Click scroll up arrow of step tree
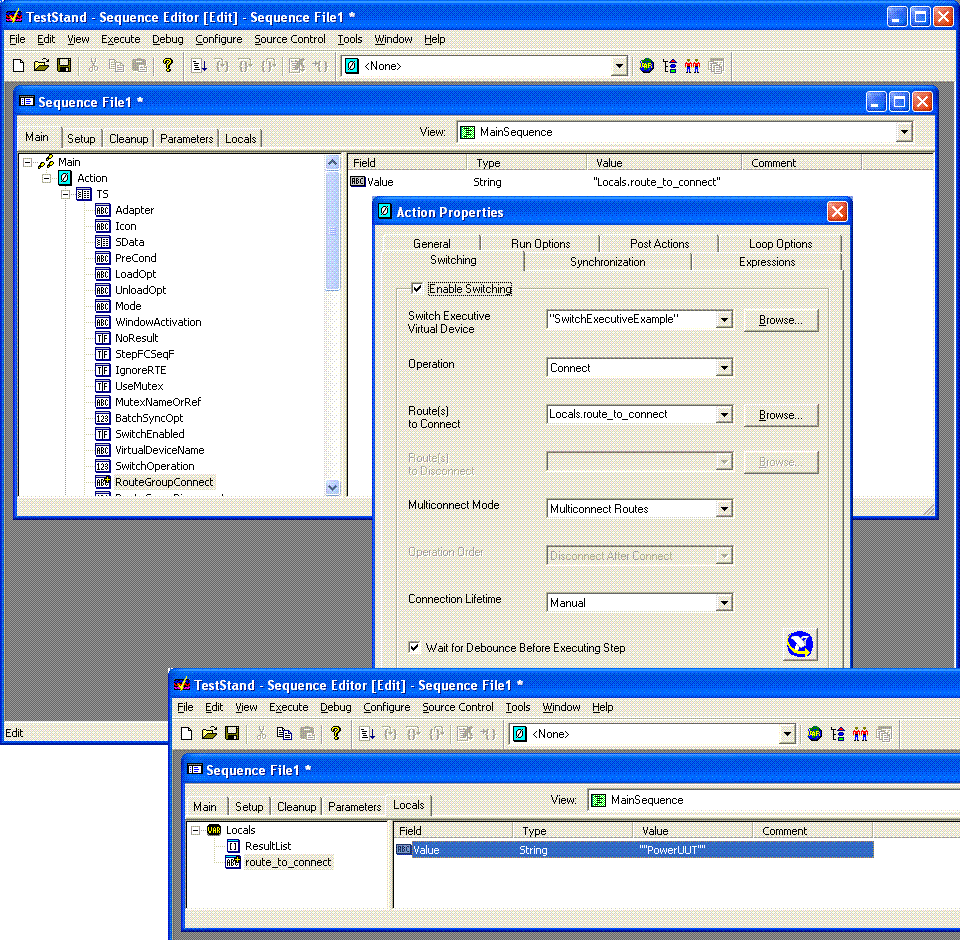Screen dimensions: 960x940 coord(332,162)
